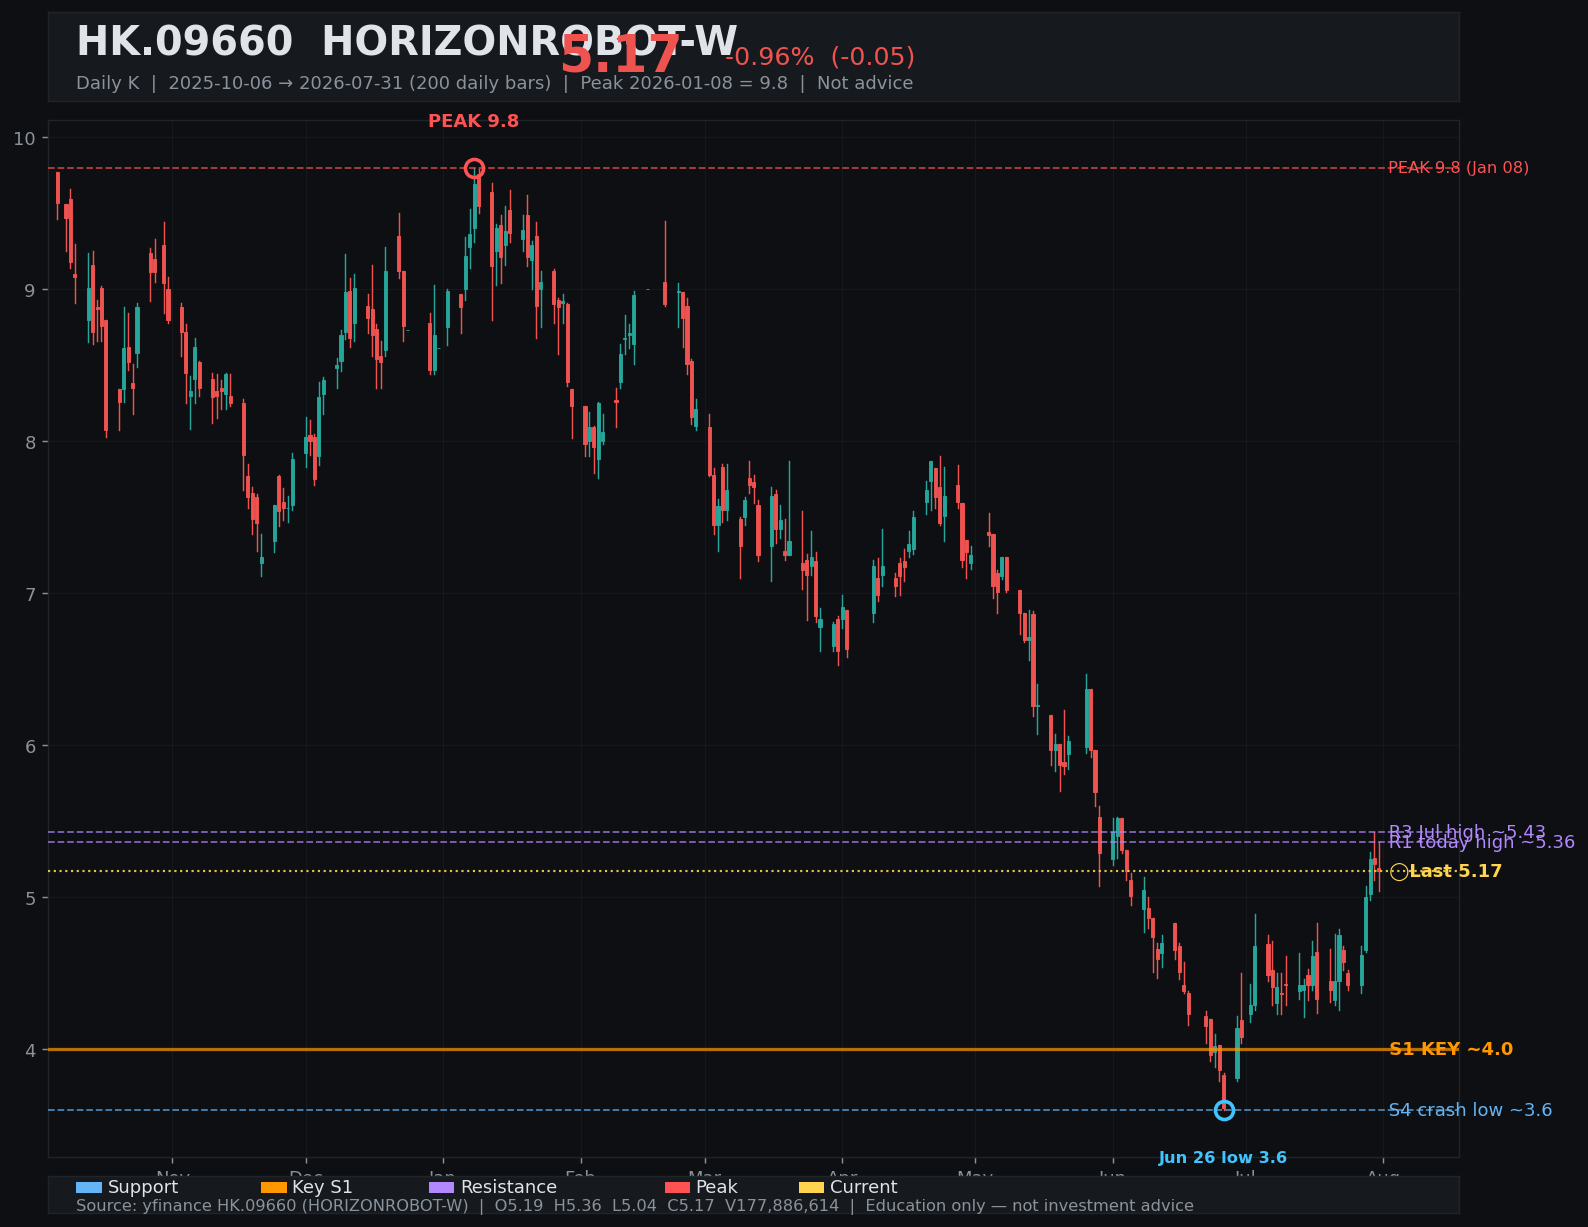Click the y-axis tick label "9"

[30, 290]
